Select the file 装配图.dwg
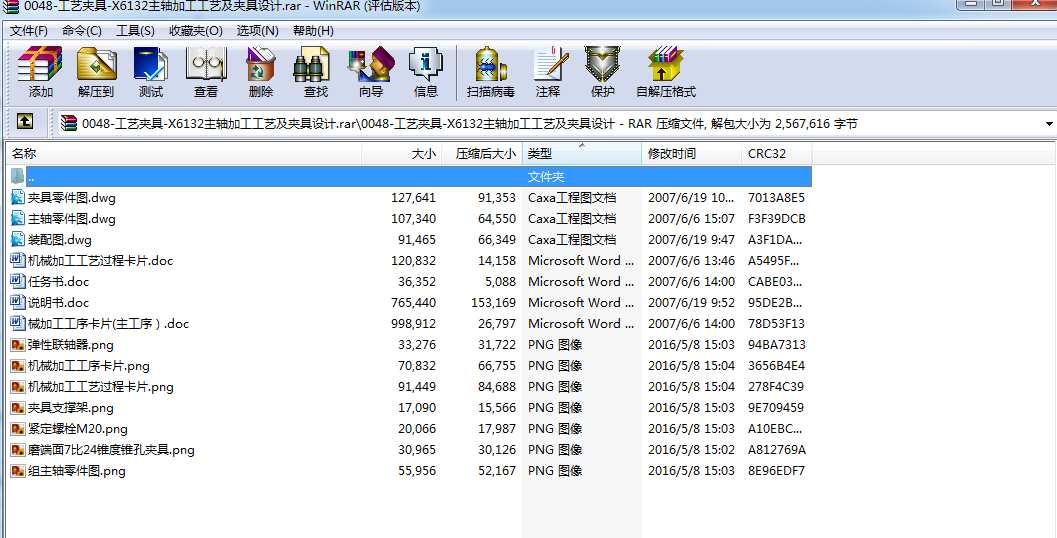 (60, 240)
